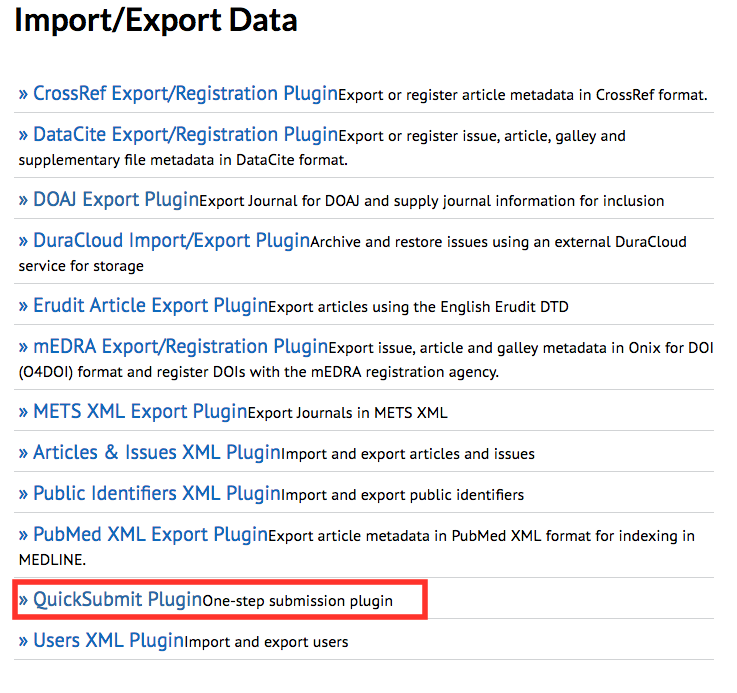
Task: Click the 'Import and export public identifiers' text
Action: [x=402, y=495]
